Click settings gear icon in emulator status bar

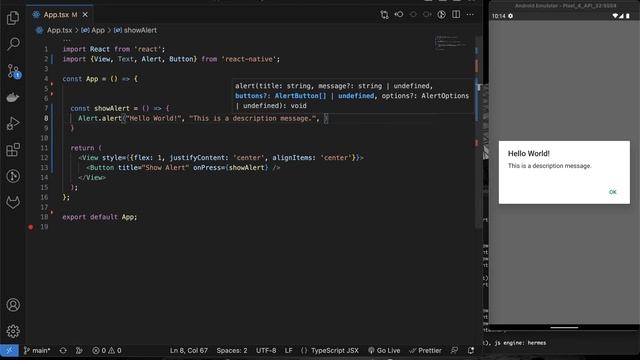510,16
